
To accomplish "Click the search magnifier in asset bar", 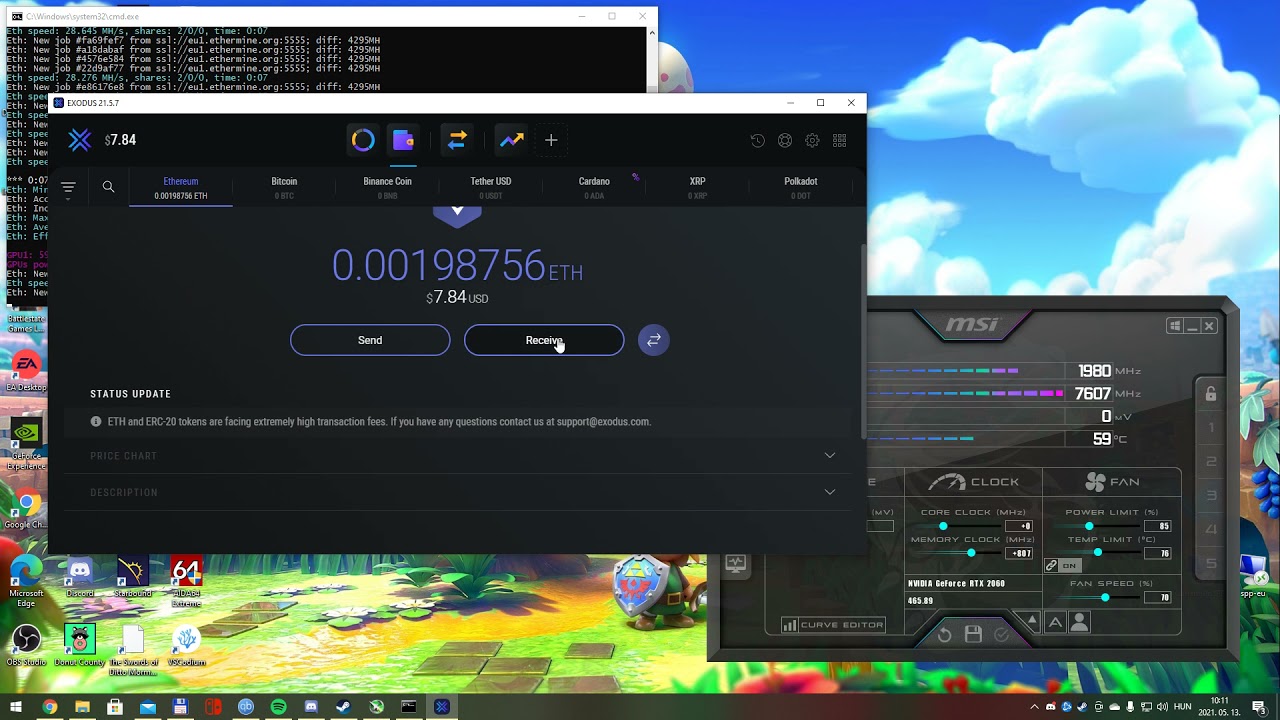I will pos(108,187).
